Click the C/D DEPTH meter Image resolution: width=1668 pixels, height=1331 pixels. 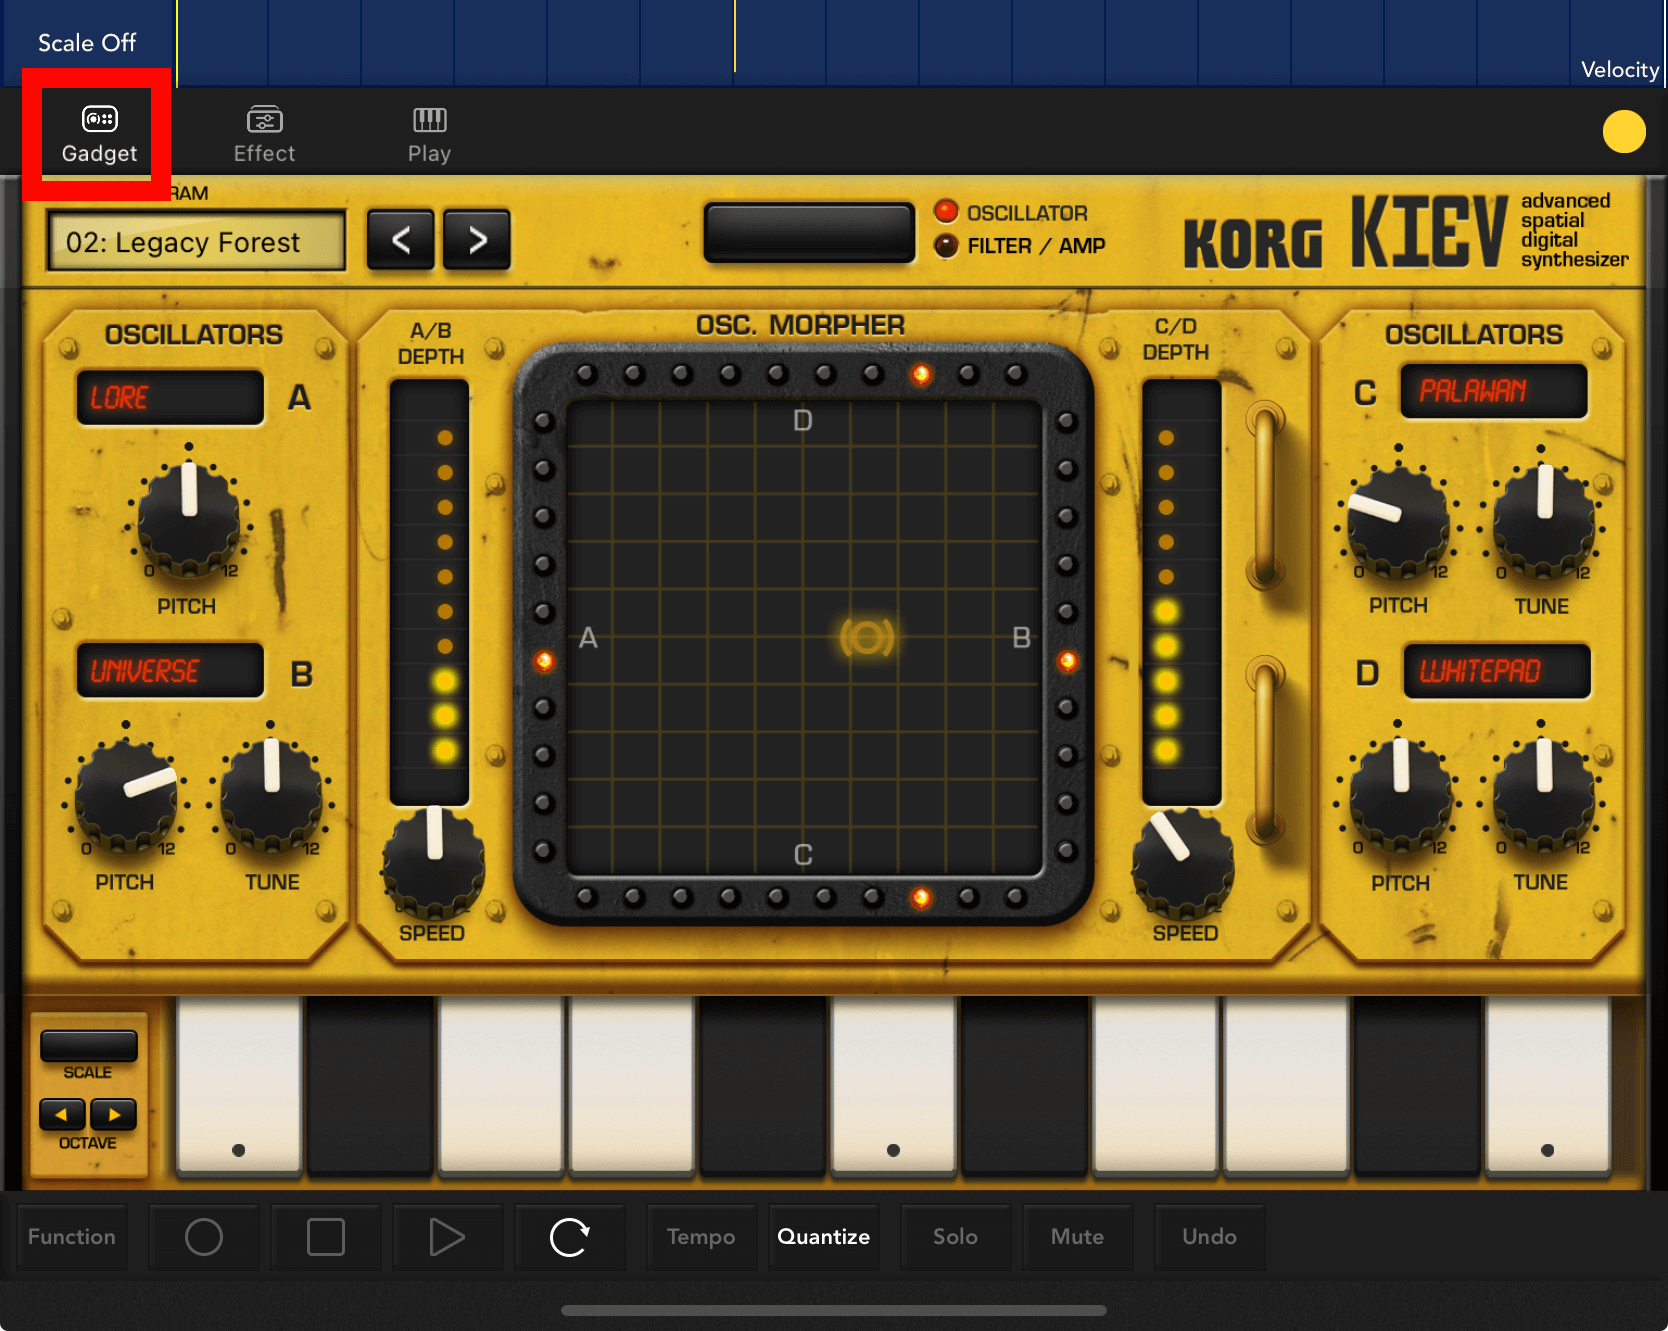(x=1182, y=592)
